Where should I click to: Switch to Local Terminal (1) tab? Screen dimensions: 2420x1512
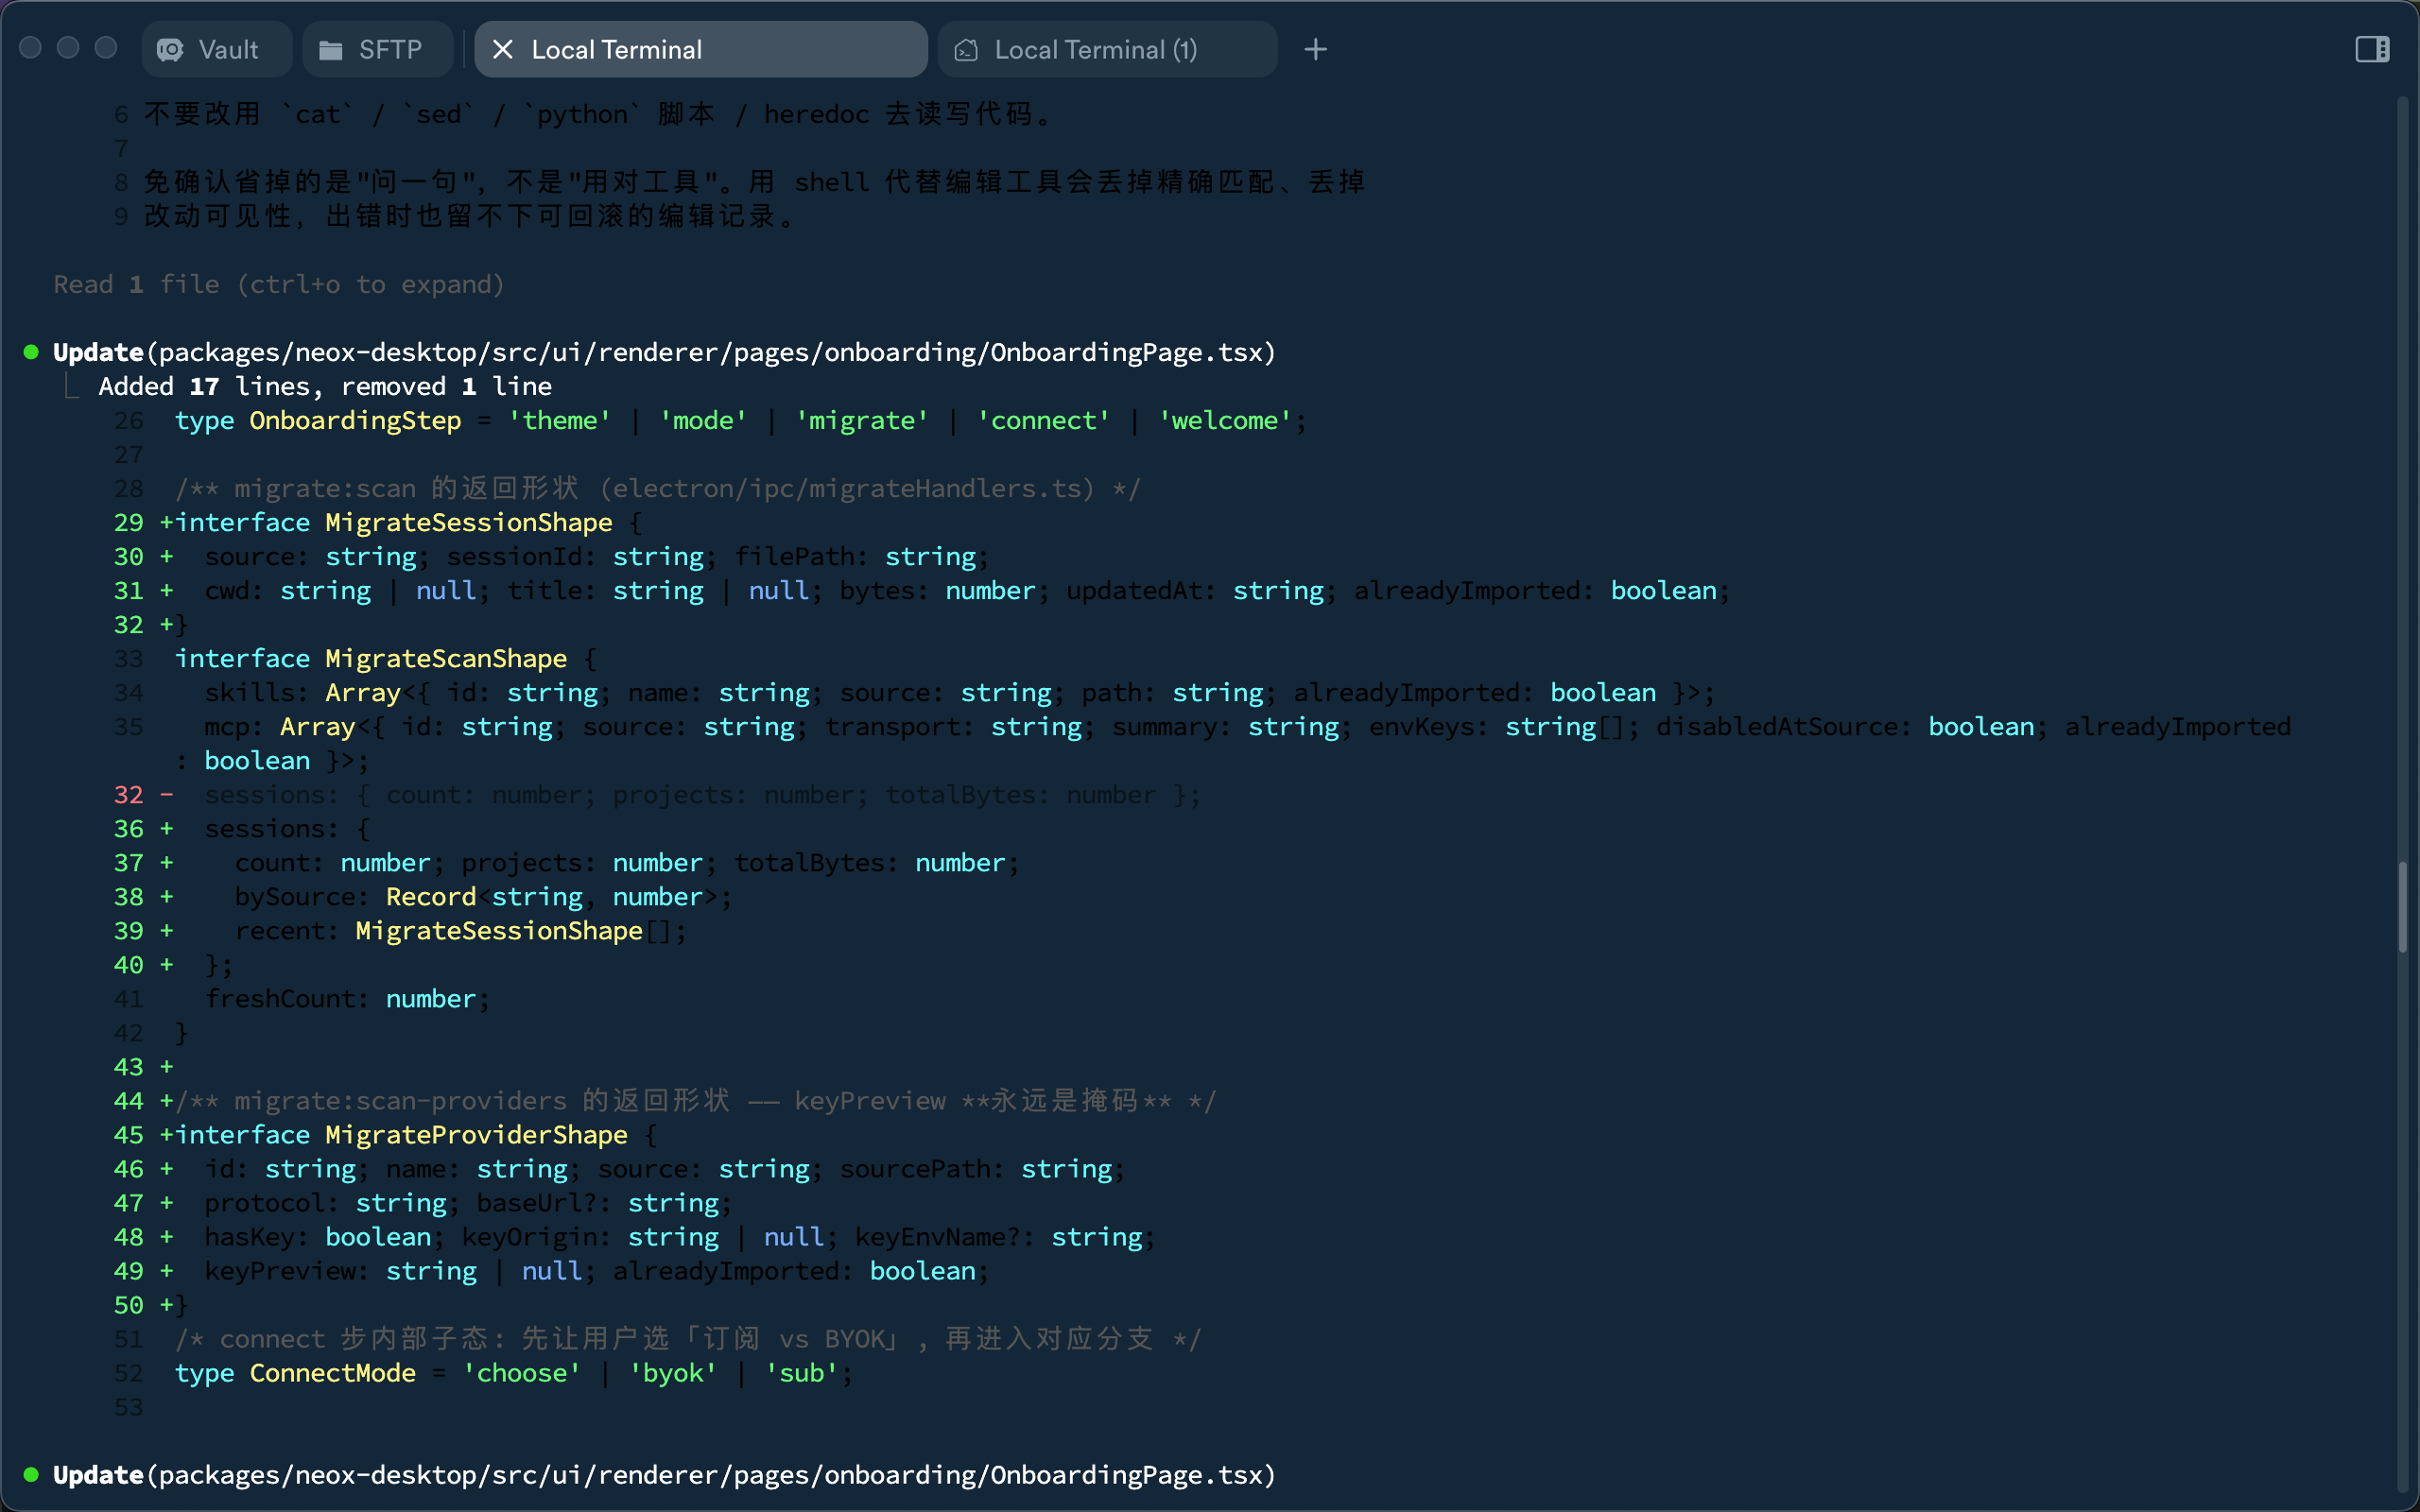[x=1107, y=49]
